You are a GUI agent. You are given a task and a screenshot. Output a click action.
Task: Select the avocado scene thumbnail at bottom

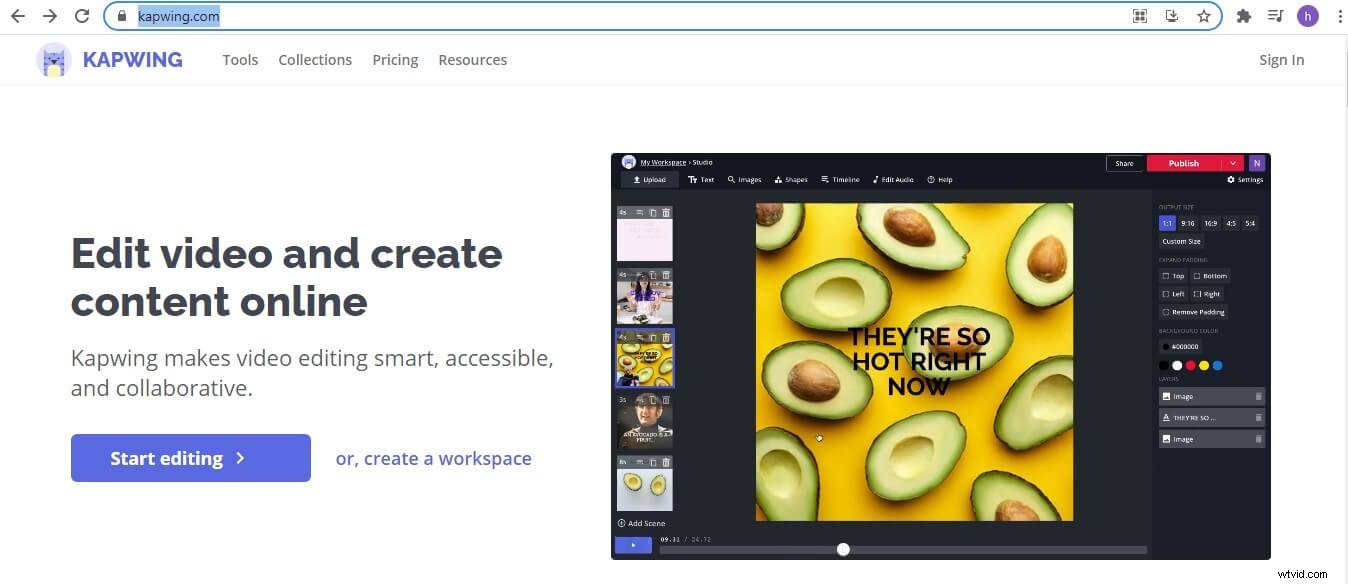point(645,487)
